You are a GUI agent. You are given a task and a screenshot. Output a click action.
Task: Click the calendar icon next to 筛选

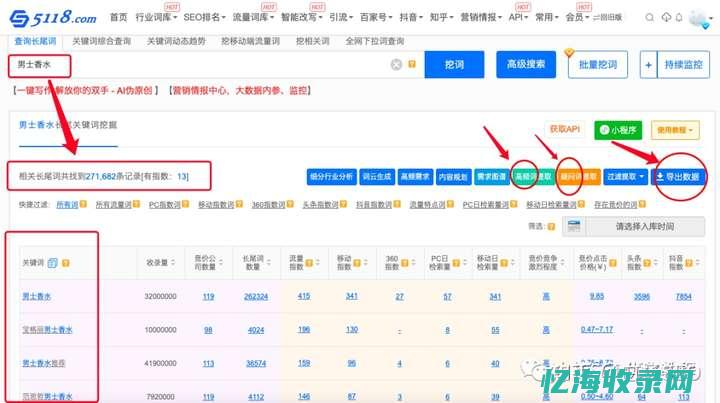(573, 226)
